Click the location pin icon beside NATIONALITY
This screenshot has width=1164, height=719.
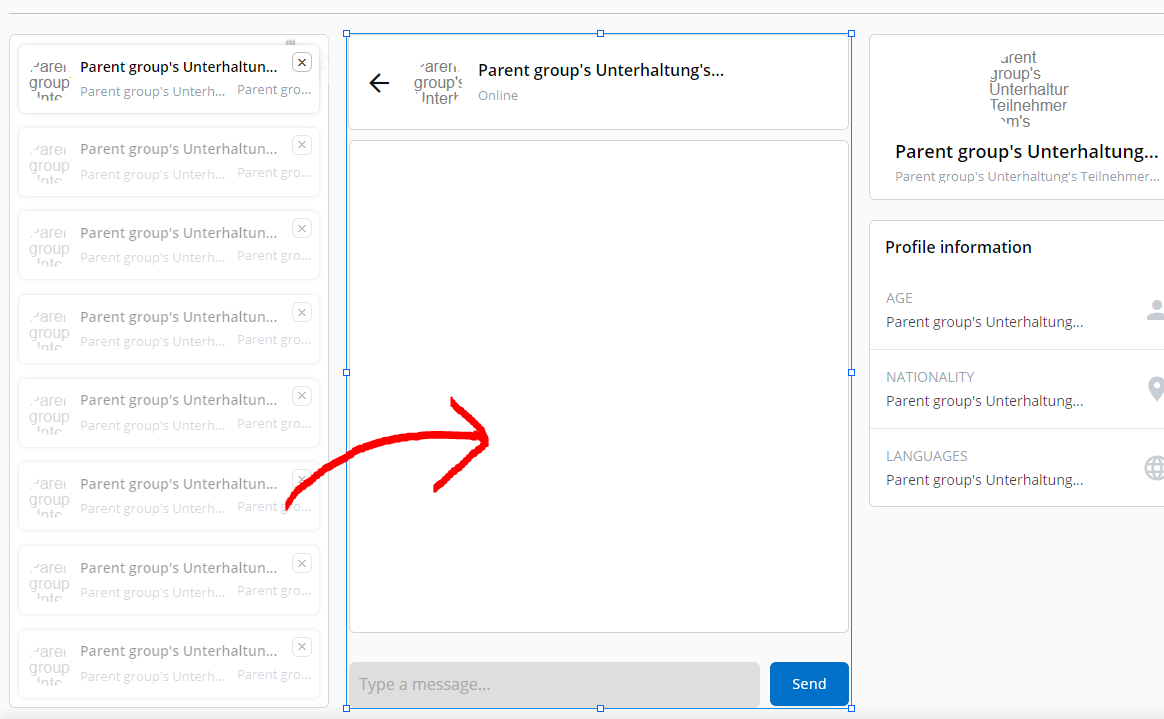point(1156,389)
